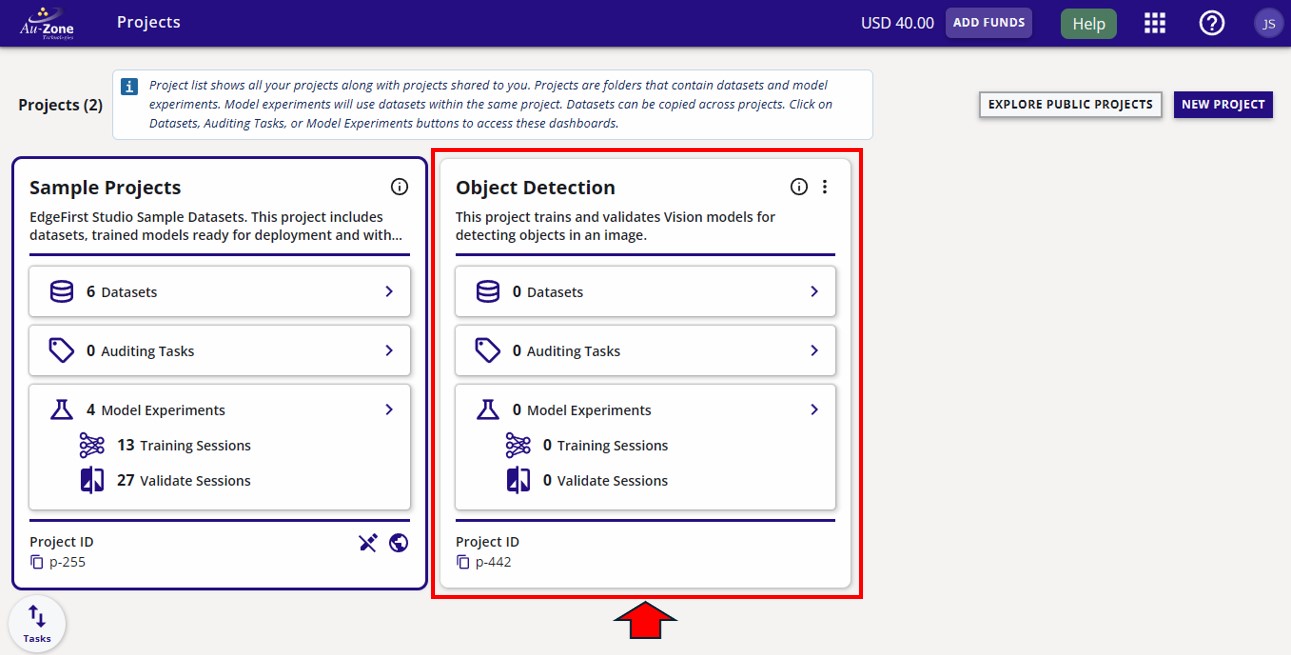
Task: Open Object Detection 0 Datasets row
Action: point(645,292)
